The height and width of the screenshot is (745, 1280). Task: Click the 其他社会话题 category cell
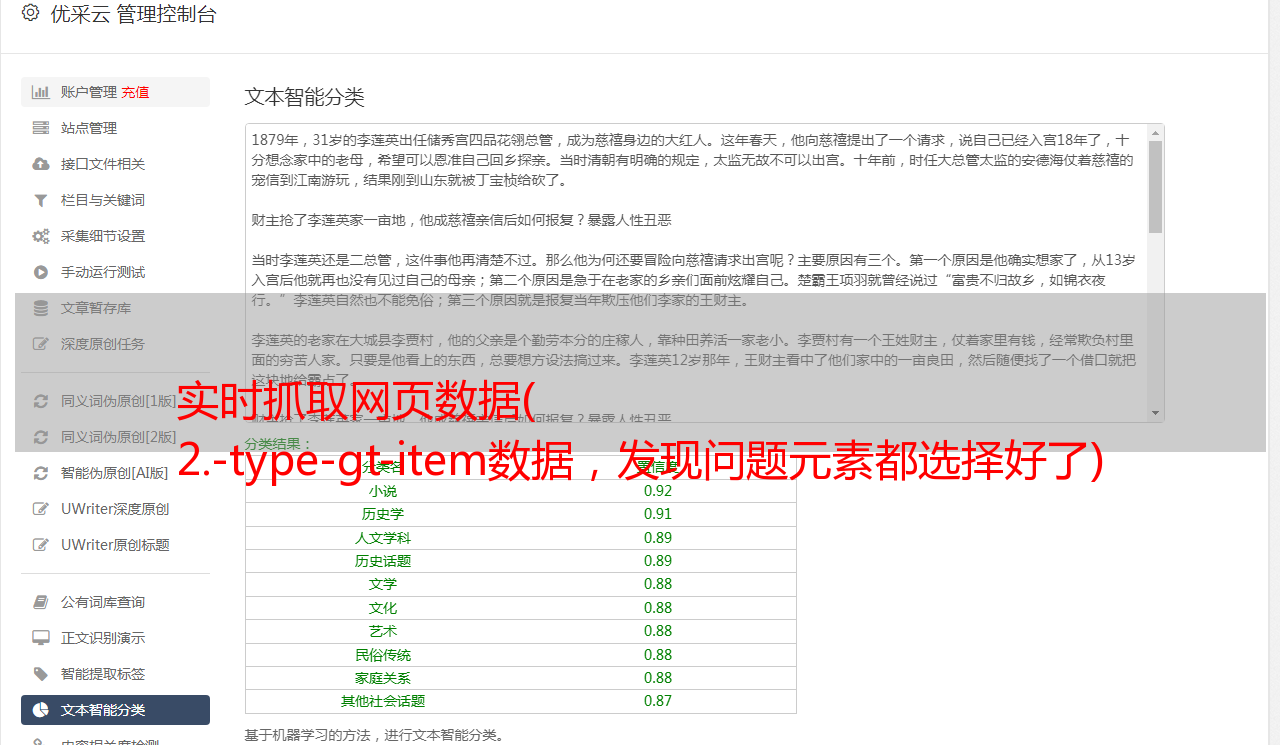(x=383, y=701)
